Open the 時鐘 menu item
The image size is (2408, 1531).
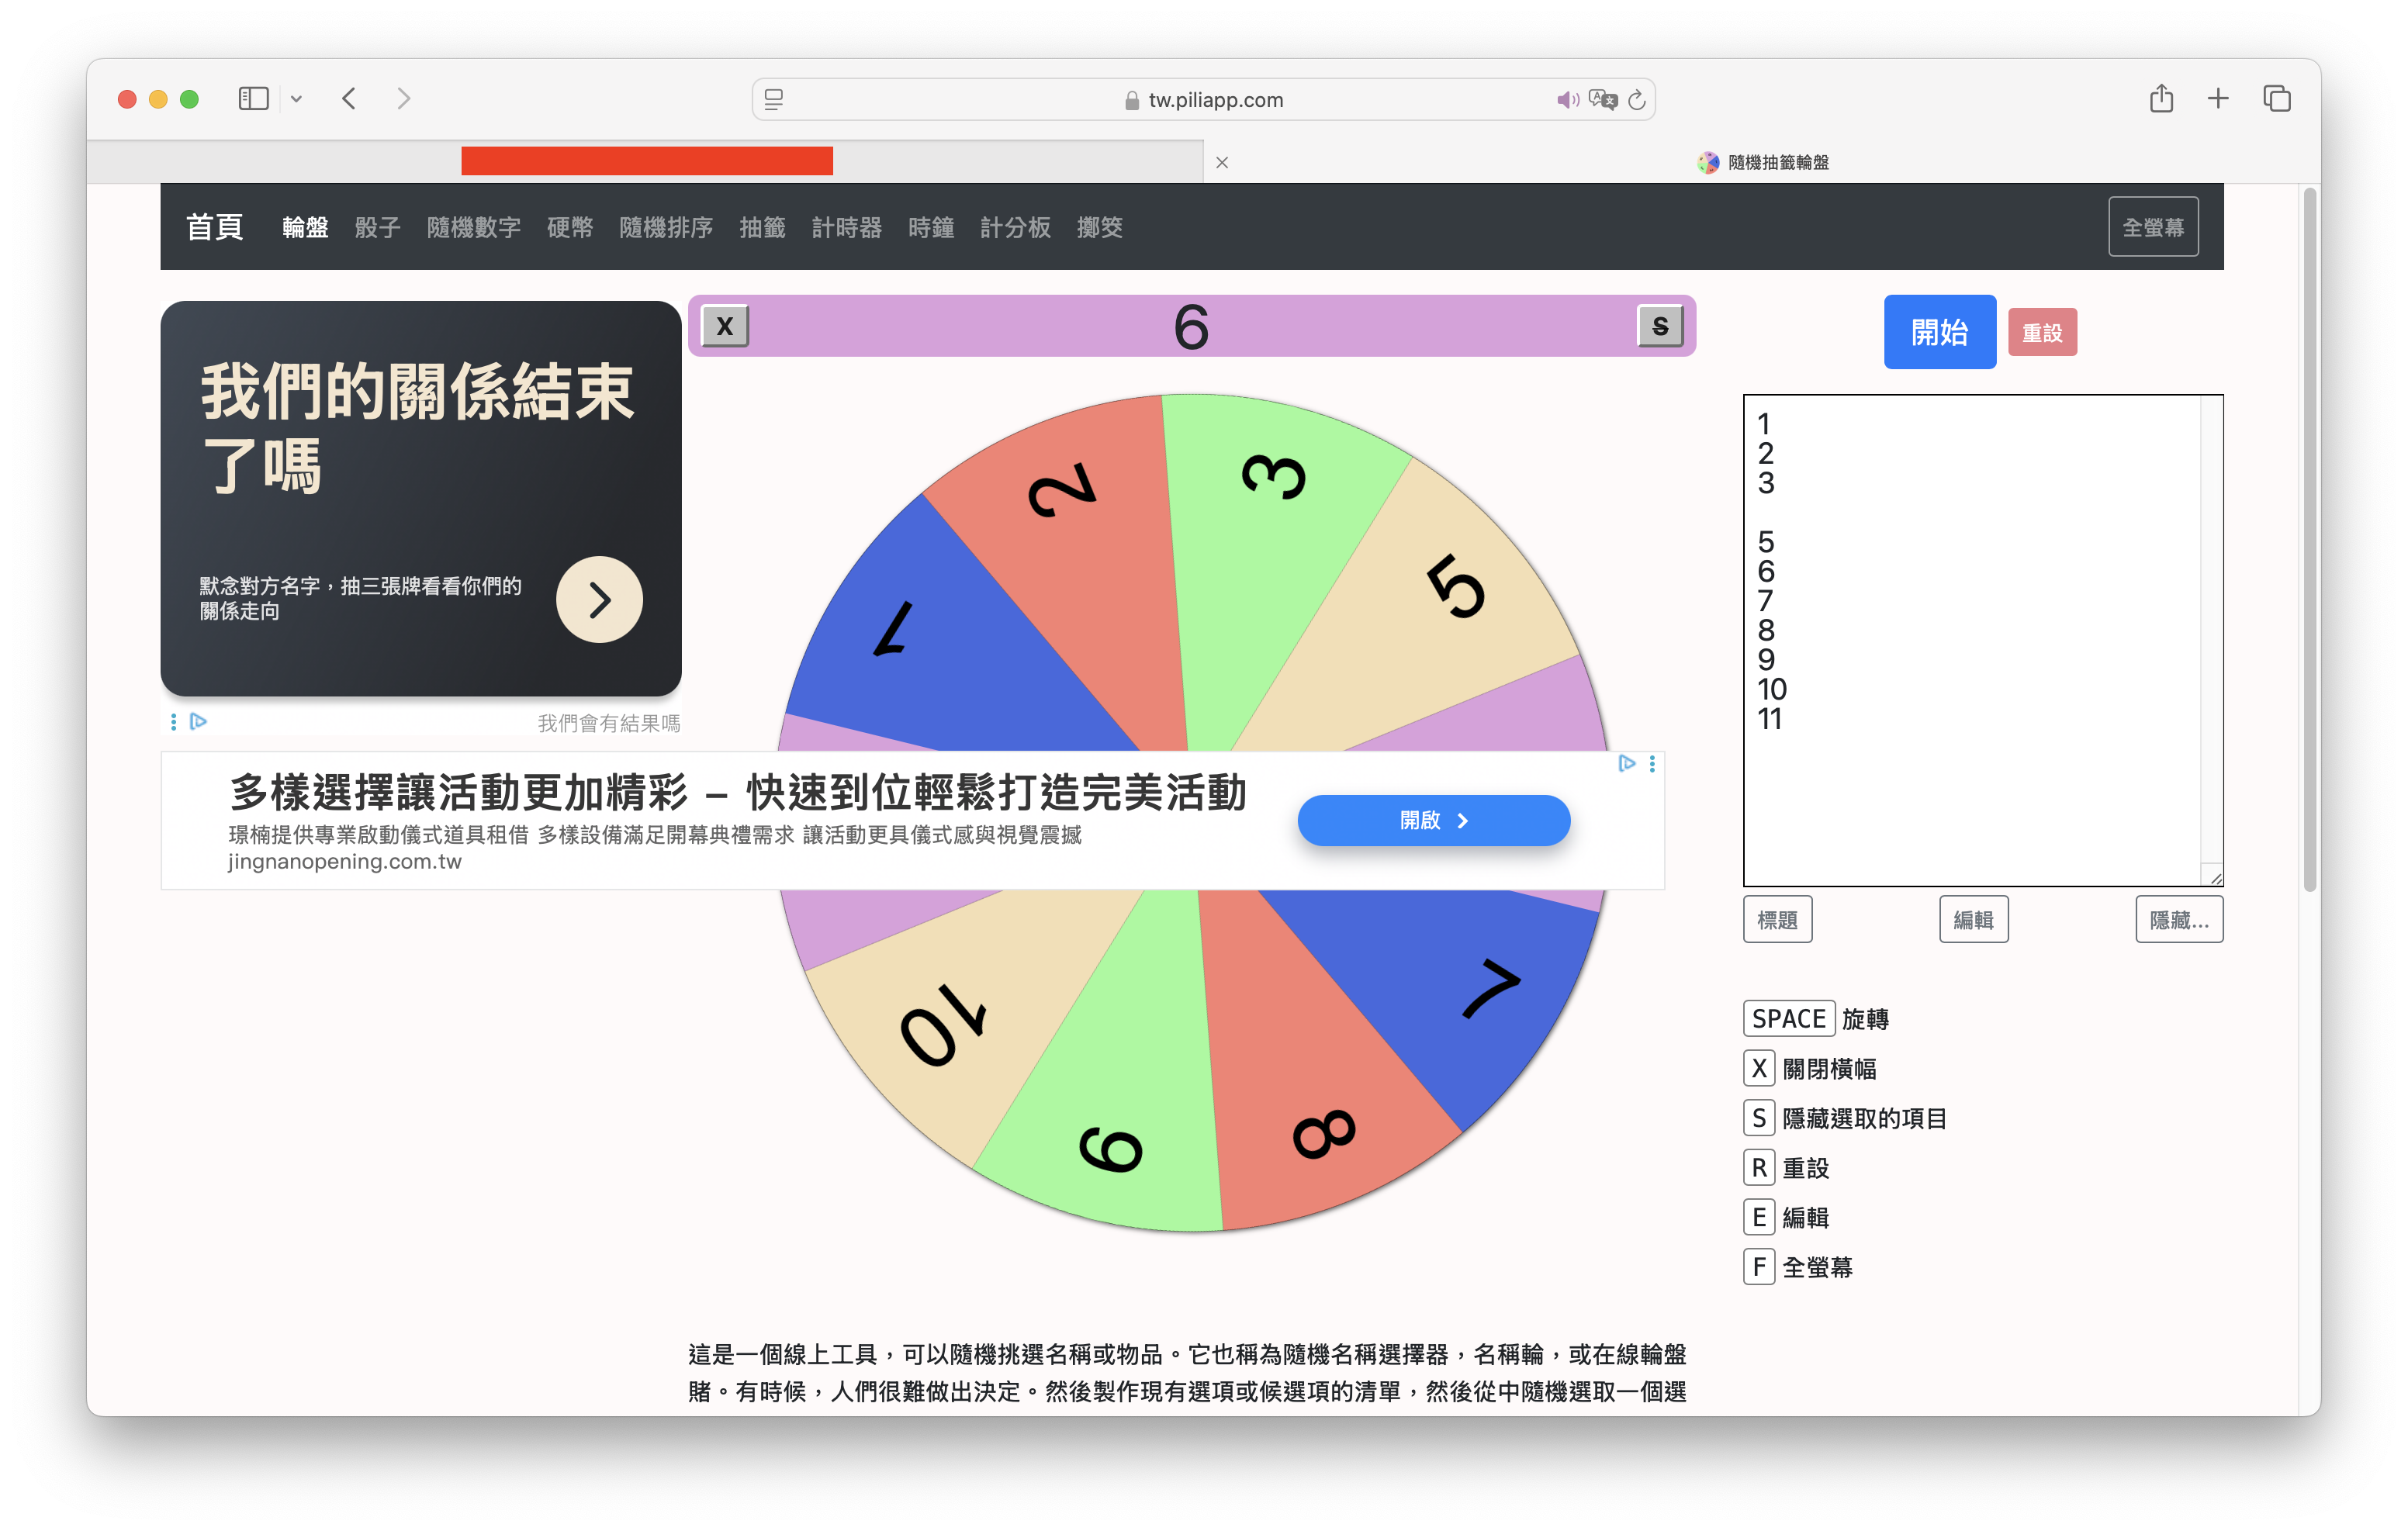click(x=931, y=228)
